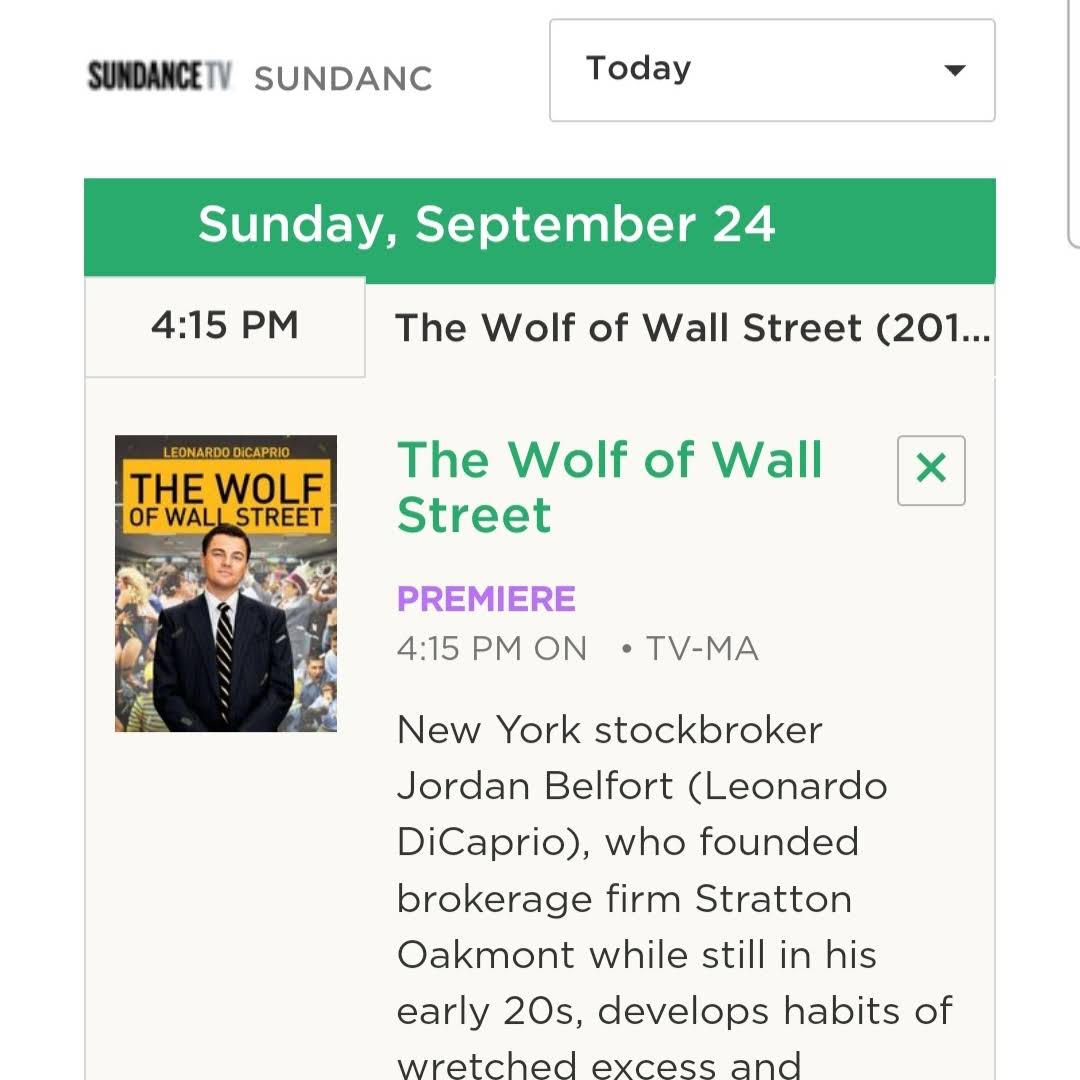This screenshot has height=1080, width=1080.
Task: Click the yellow title banner on poster
Action: (226, 500)
